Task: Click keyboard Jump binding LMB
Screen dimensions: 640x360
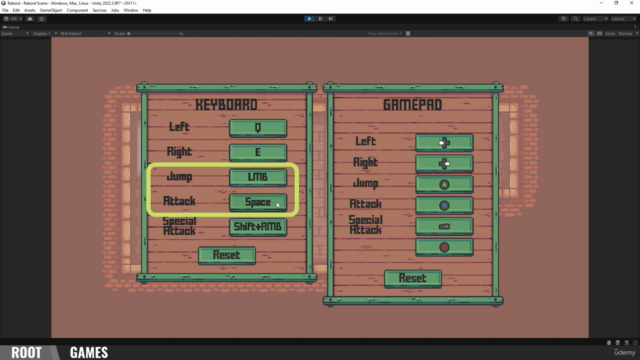Action: click(258, 177)
